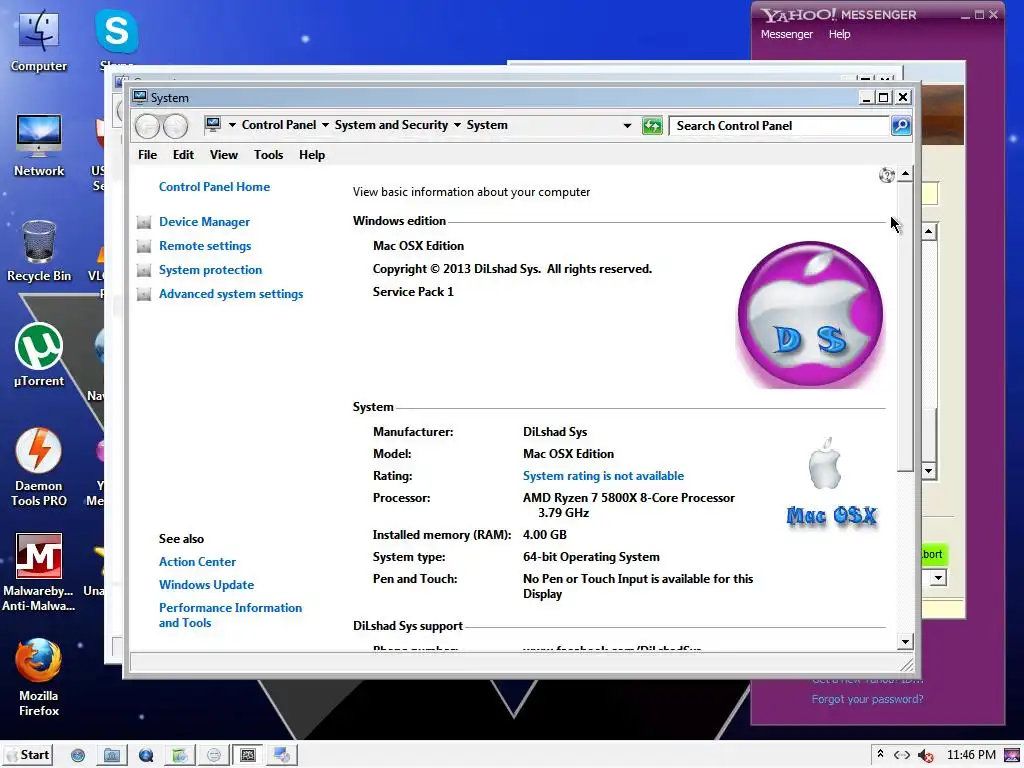Image resolution: width=1024 pixels, height=768 pixels.
Task: Launch Daemon Tools PRO desktop icon
Action: click(39, 468)
